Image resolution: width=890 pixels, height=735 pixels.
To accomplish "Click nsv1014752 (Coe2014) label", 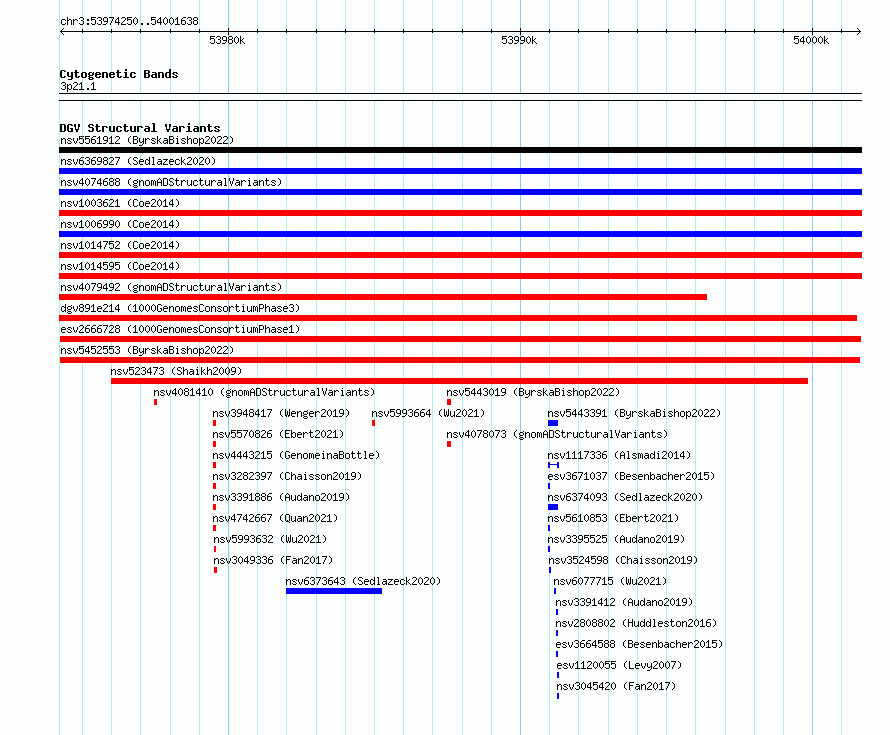I will 120,245.
